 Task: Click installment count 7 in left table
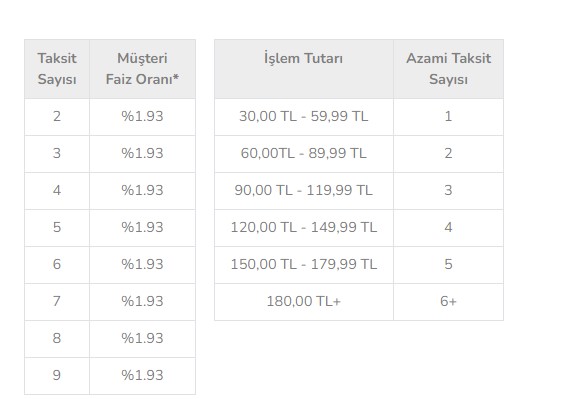pyautogui.click(x=57, y=302)
